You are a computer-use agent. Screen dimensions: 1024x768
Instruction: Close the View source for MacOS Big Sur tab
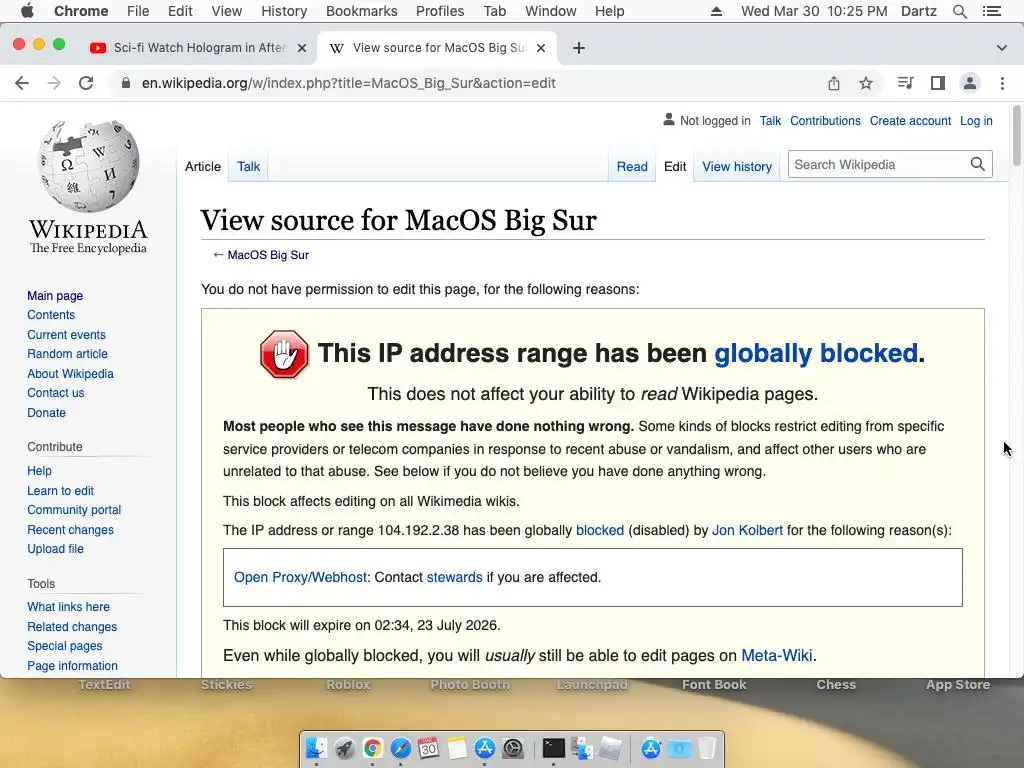point(541,48)
